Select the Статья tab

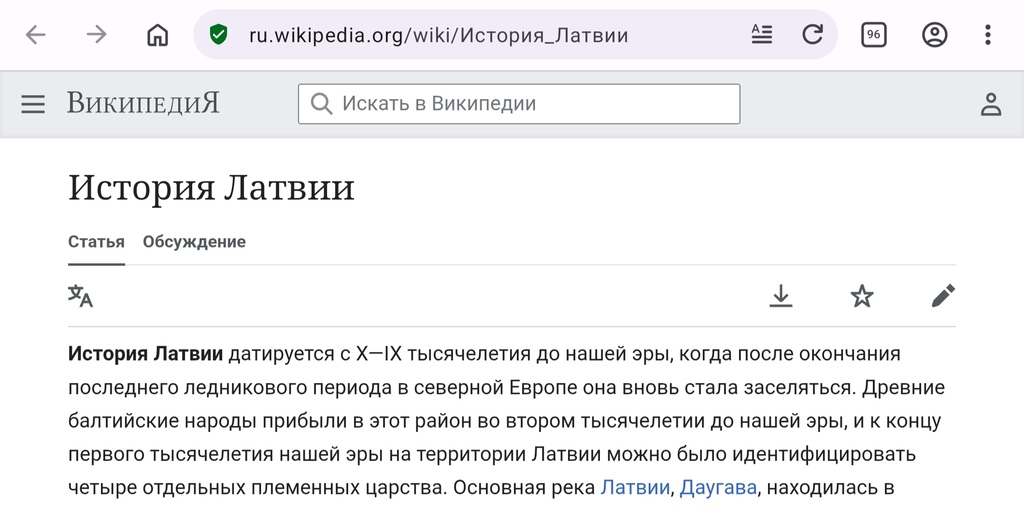click(96, 242)
